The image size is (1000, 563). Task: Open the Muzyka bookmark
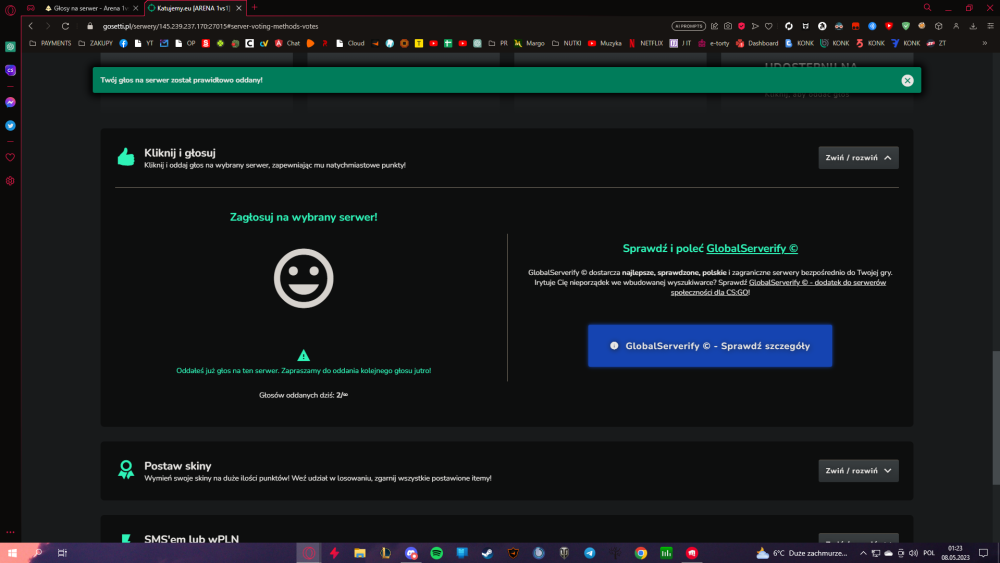pos(605,43)
